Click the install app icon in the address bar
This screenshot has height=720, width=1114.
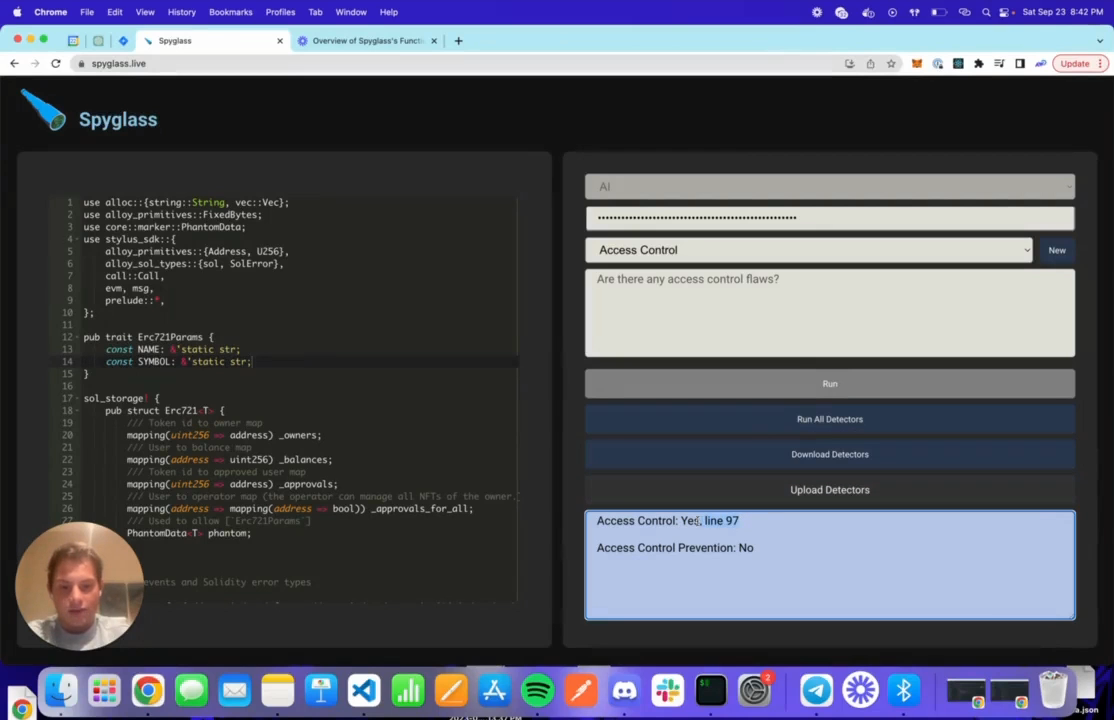click(850, 63)
